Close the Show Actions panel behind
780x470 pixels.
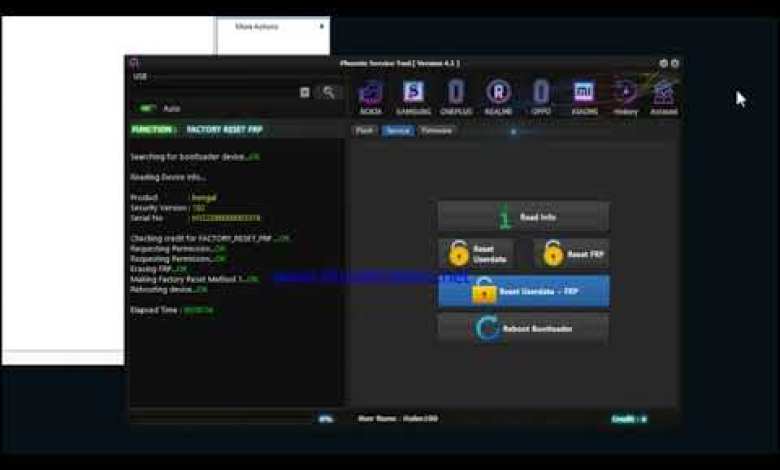(x=321, y=26)
